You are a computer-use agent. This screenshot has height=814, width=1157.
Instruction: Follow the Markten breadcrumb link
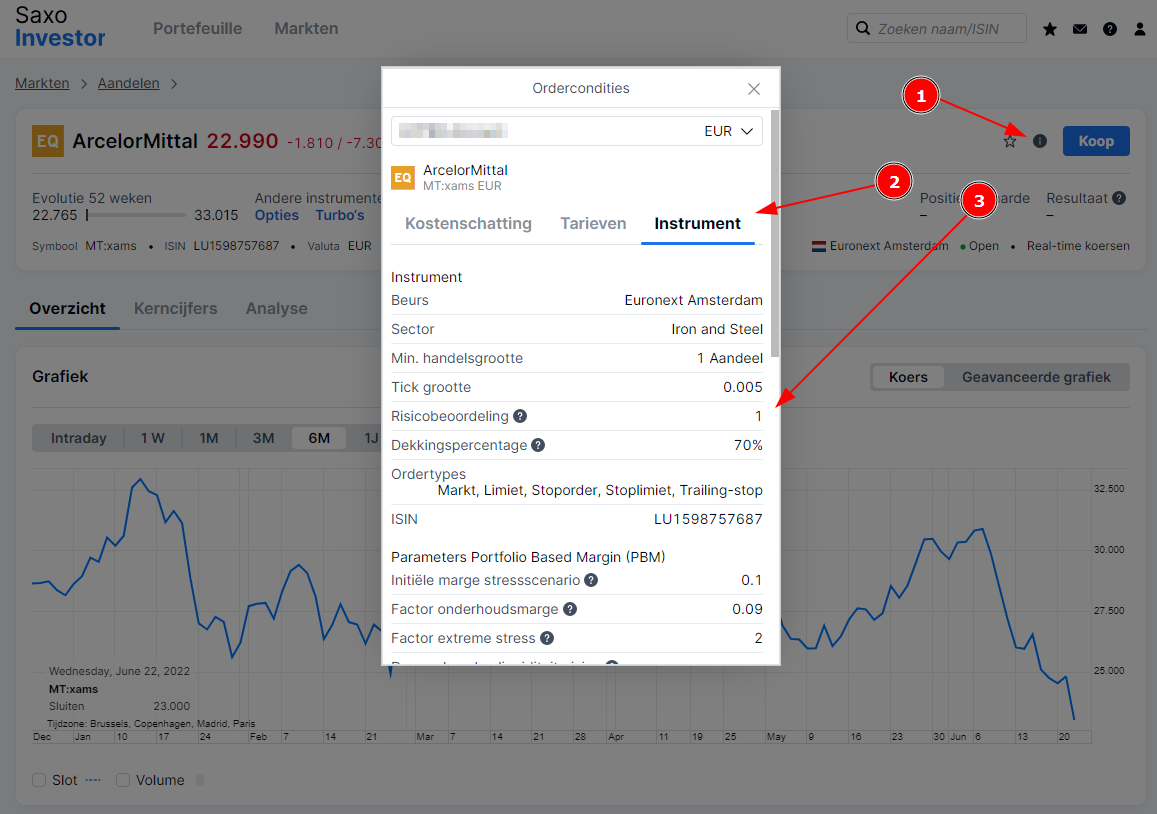pyautogui.click(x=42, y=83)
